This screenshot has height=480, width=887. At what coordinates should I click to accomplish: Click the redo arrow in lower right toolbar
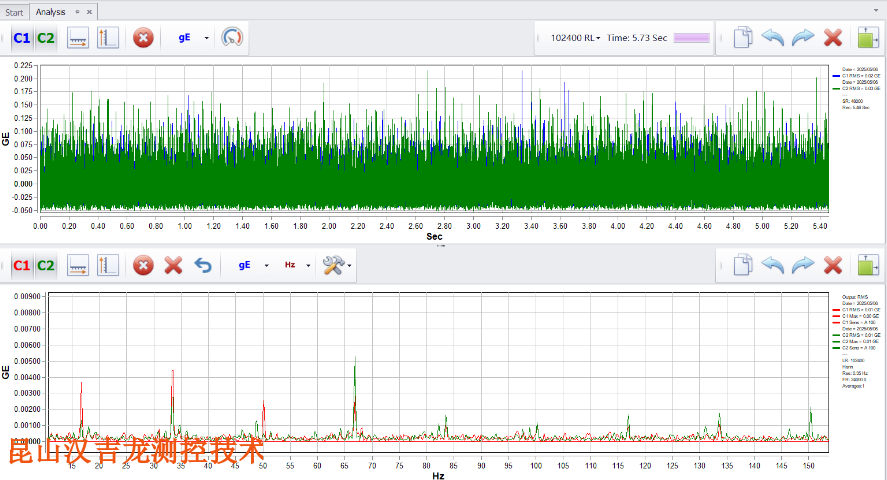[802, 265]
